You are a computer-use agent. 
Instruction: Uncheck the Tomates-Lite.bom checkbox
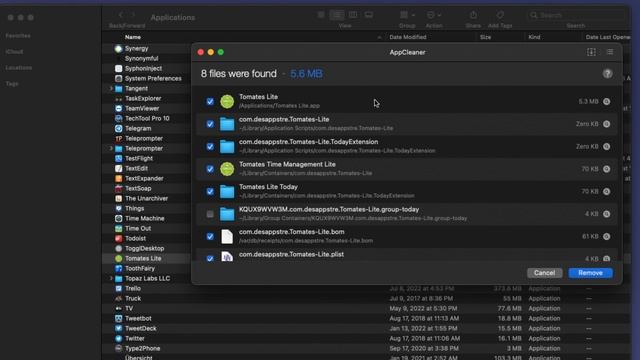pos(210,236)
